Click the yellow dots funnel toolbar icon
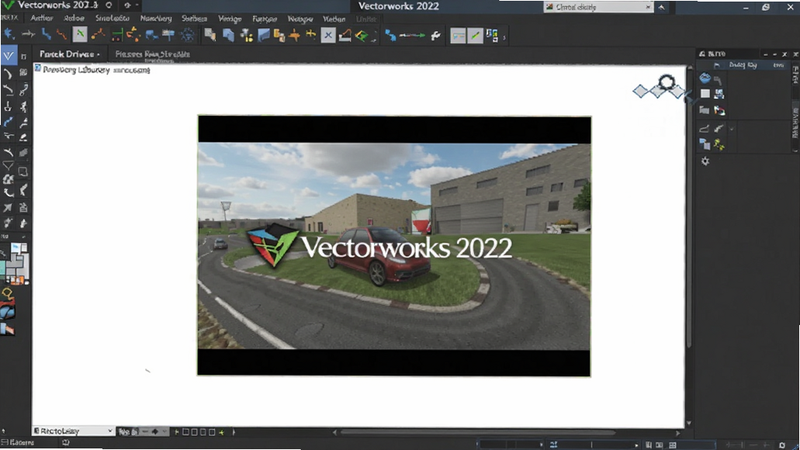This screenshot has height=450, width=800. click(246, 35)
